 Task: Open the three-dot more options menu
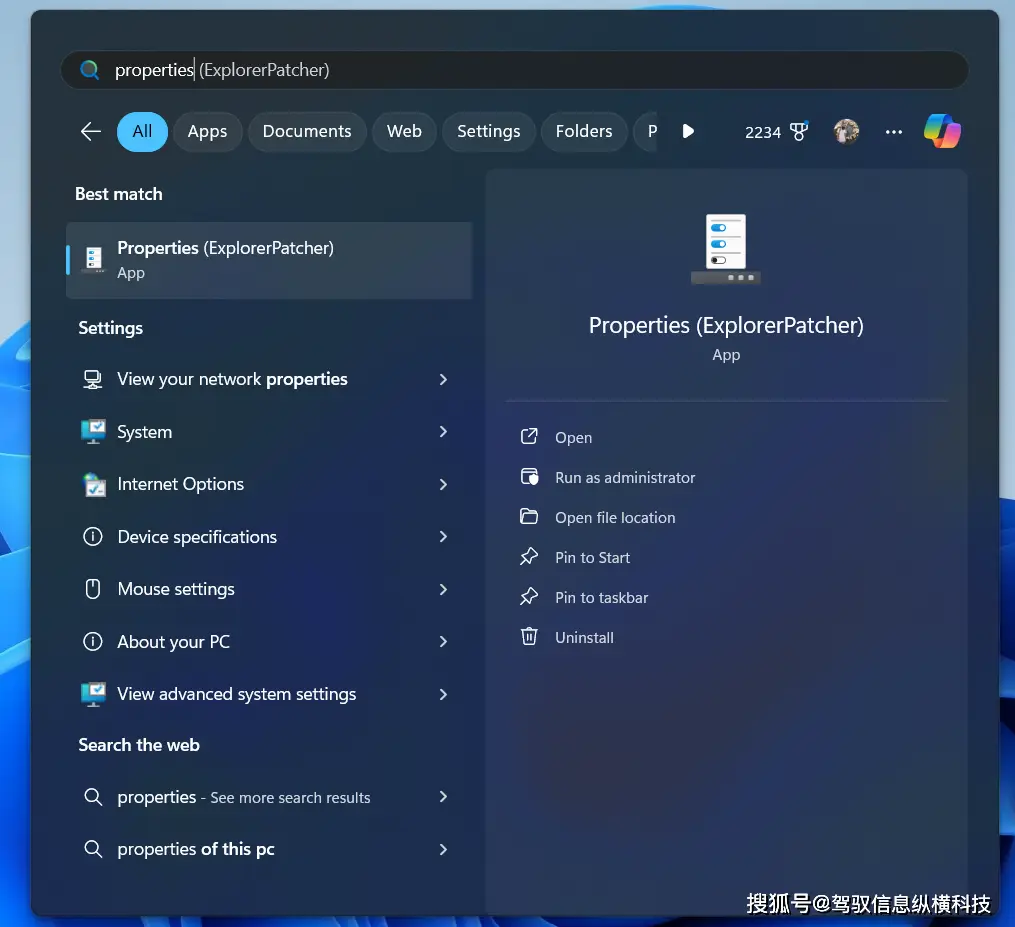click(894, 131)
